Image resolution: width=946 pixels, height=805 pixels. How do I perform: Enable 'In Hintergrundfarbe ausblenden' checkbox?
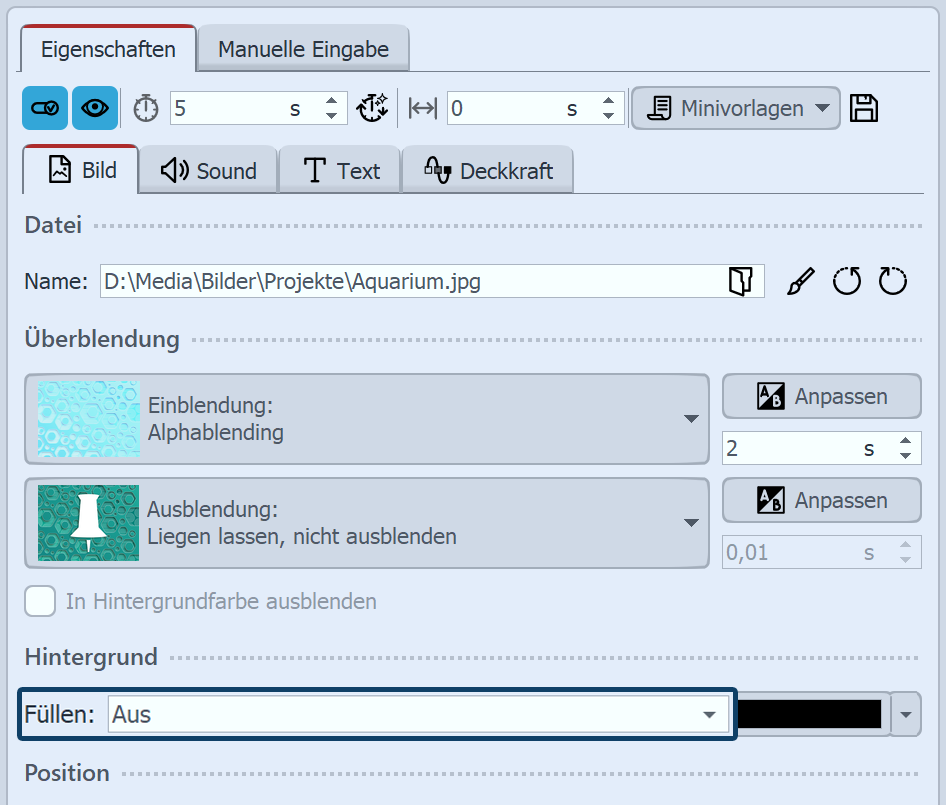pyautogui.click(x=40, y=601)
